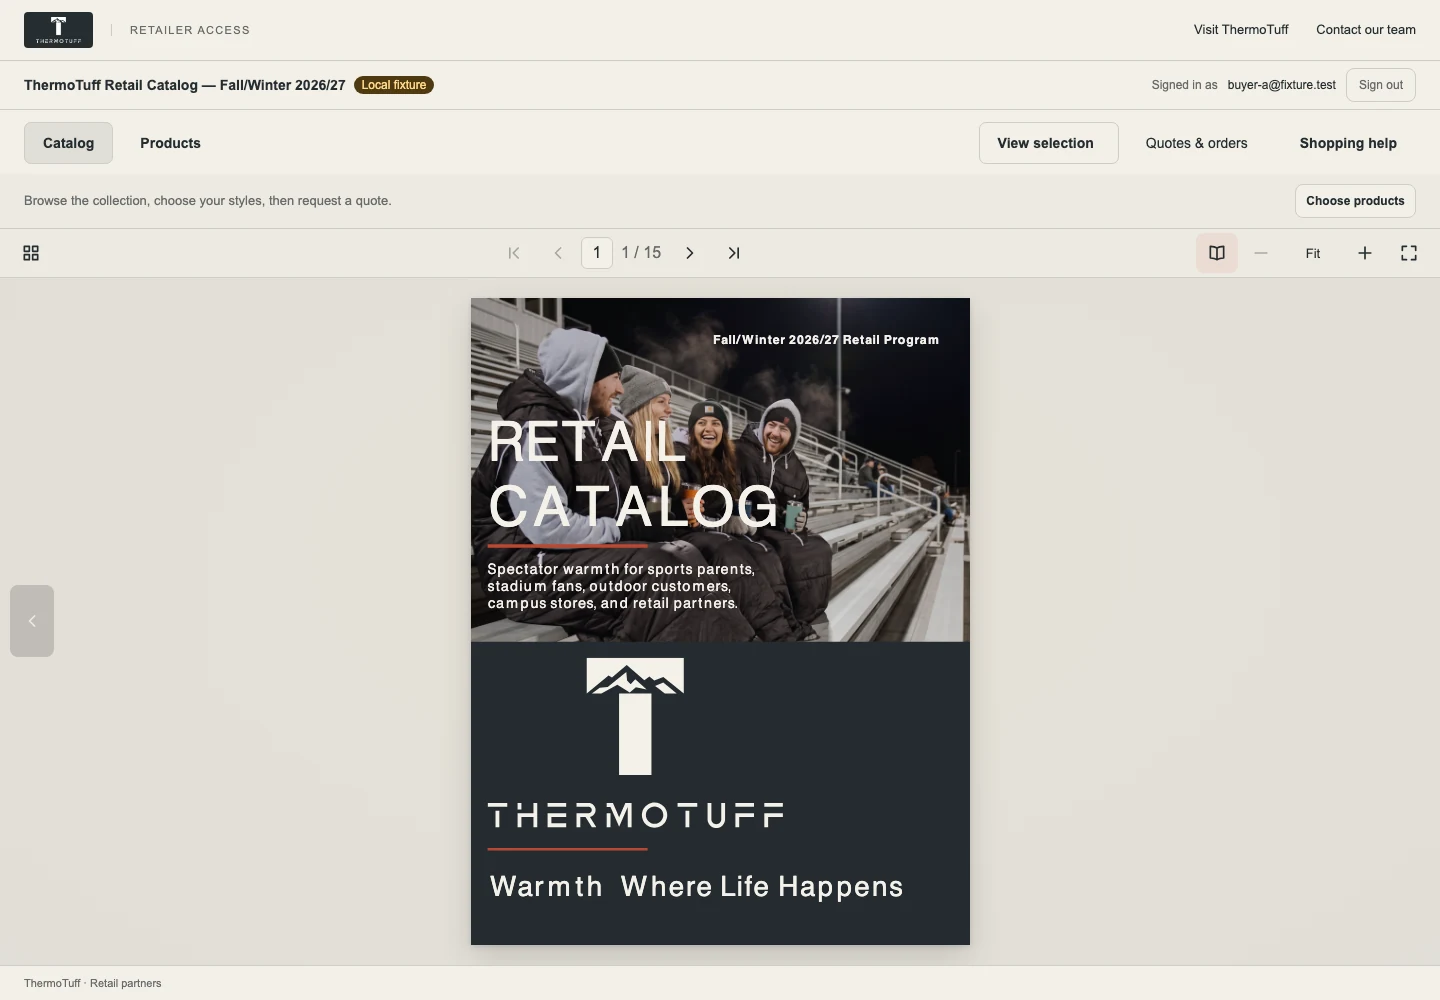Follow the Visit ThermoTuff link
The width and height of the screenshot is (1440, 1000).
click(1241, 30)
